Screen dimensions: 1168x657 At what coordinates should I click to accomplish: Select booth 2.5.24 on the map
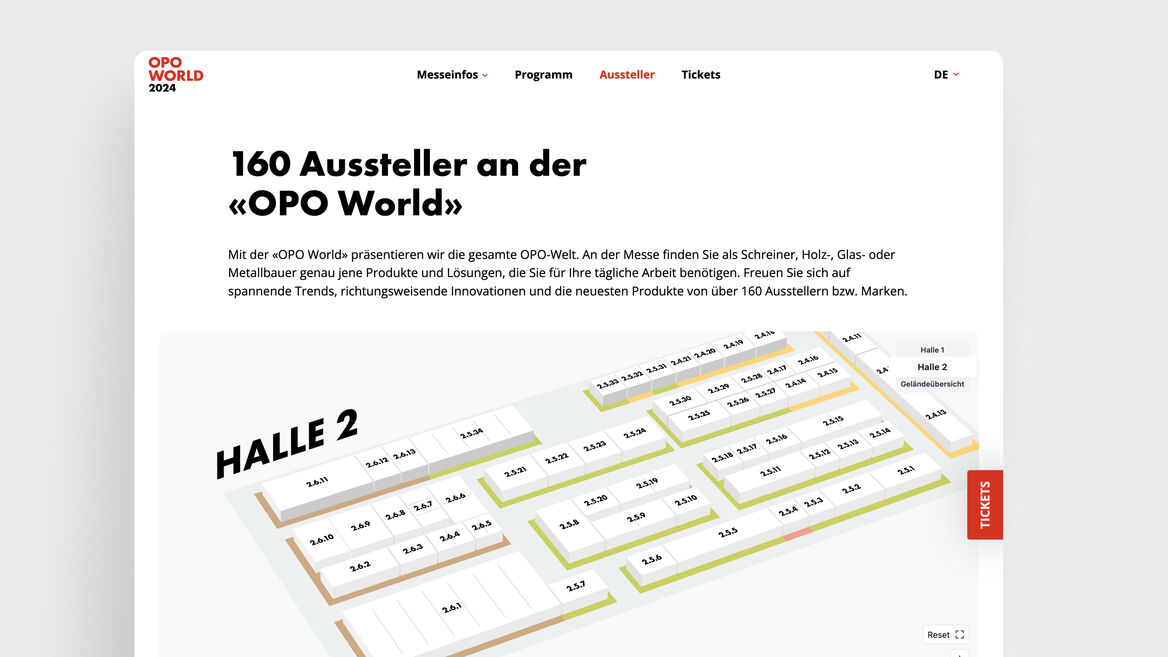click(x=635, y=434)
